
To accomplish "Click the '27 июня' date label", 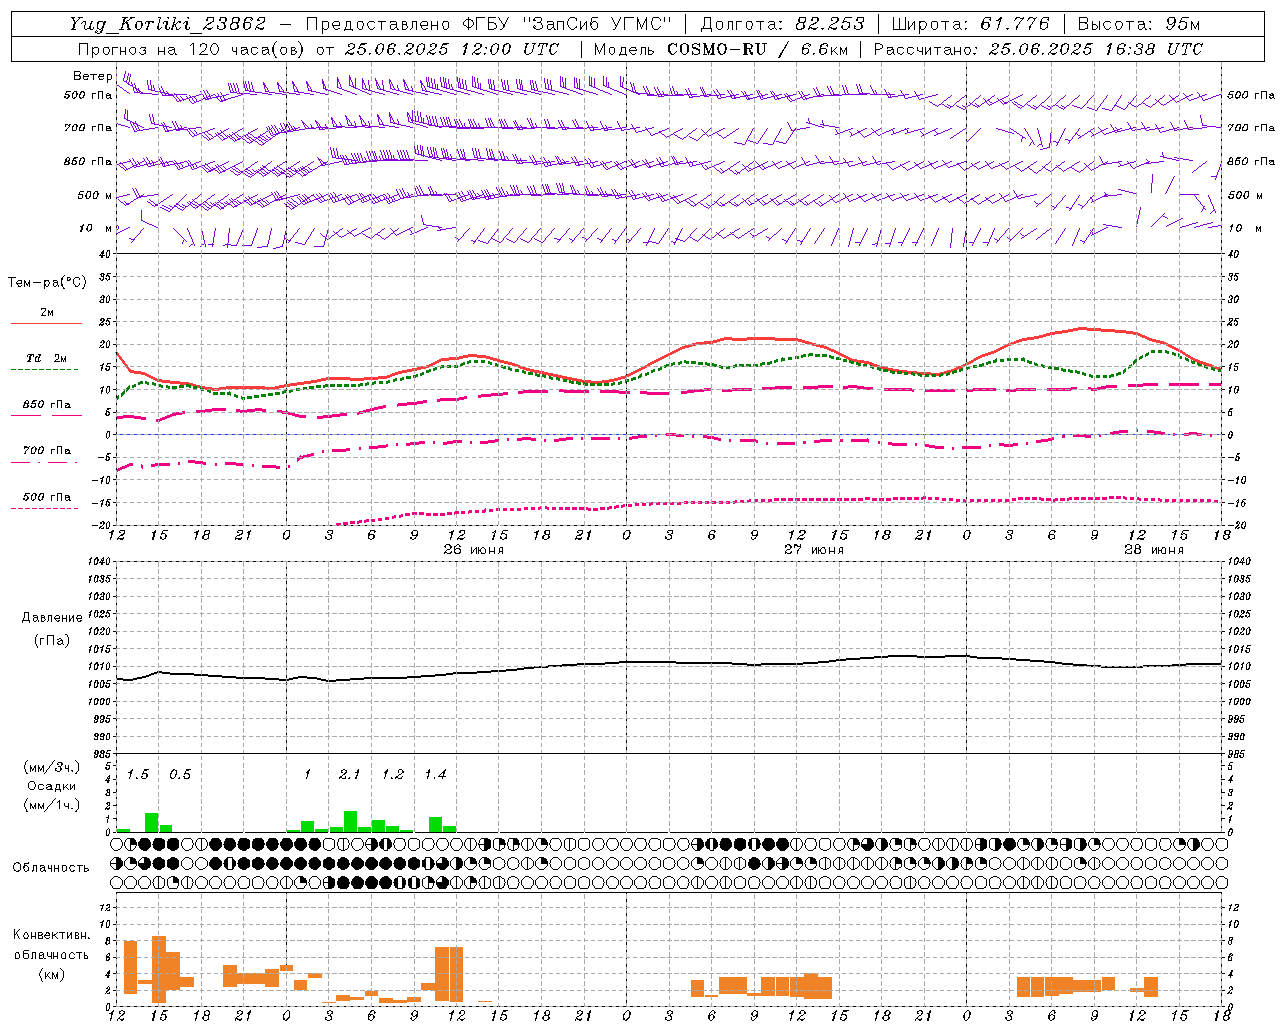I will pyautogui.click(x=813, y=550).
